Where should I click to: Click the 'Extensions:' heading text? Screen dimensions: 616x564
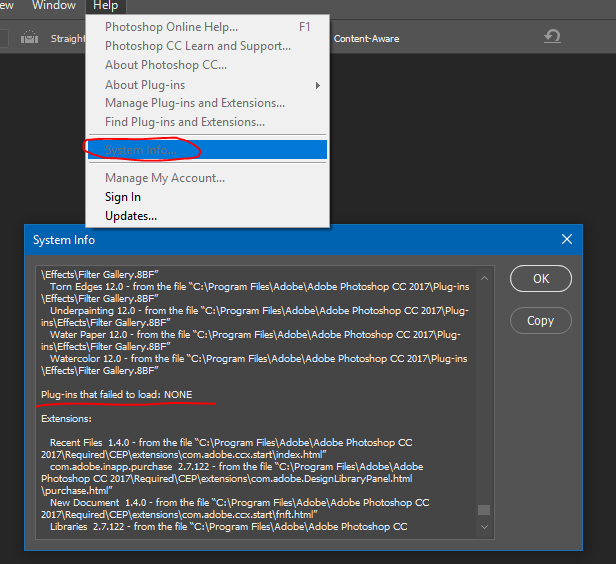(66, 419)
